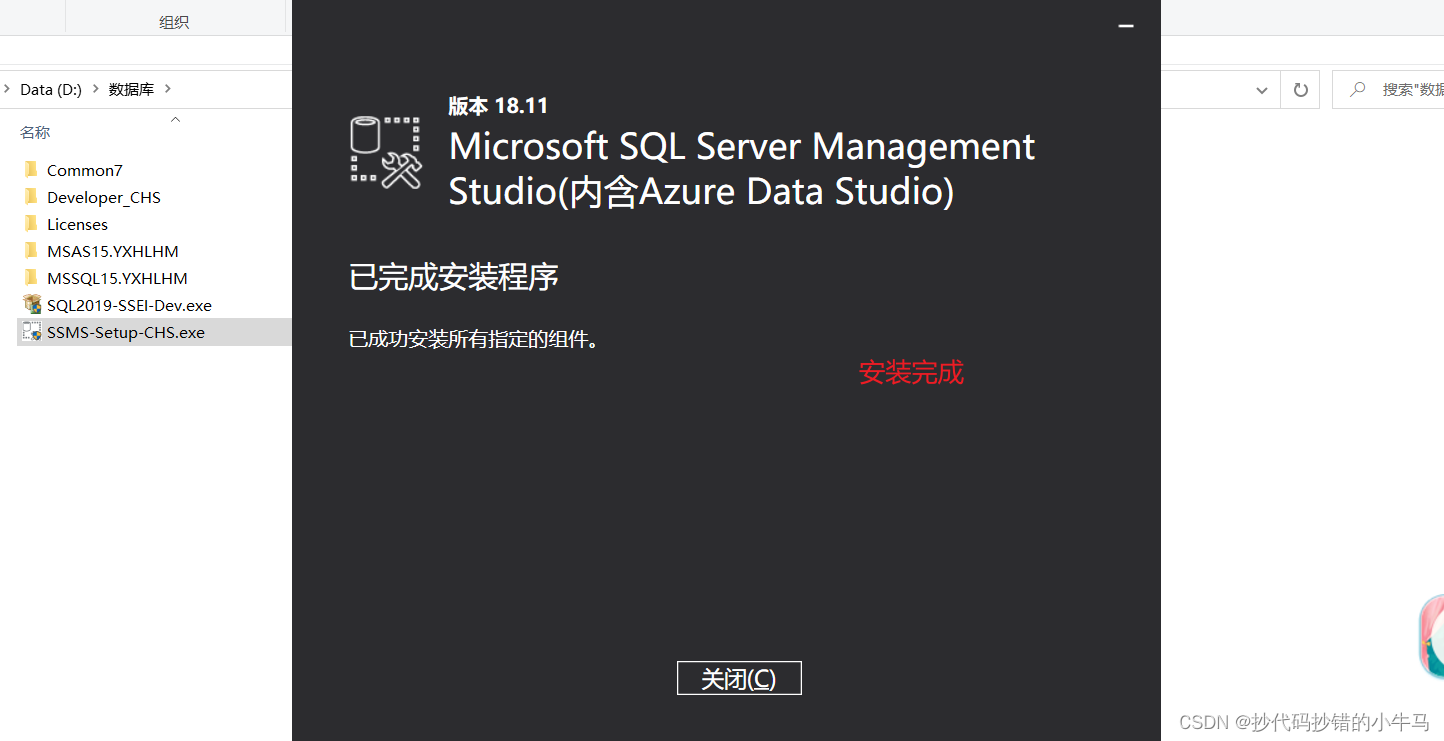The height and width of the screenshot is (741, 1444).
Task: Click the SQL2019-SSEI-Dev.exe file name
Action: tap(129, 306)
